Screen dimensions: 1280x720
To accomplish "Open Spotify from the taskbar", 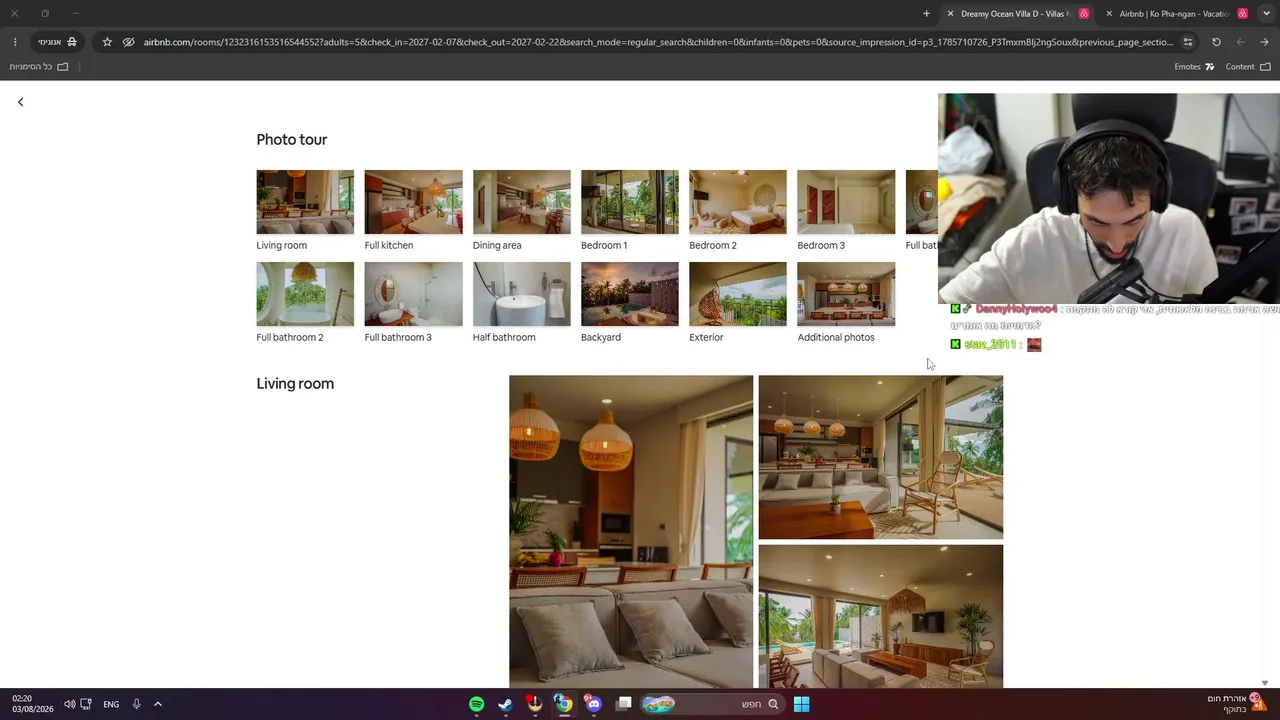I will point(477,704).
